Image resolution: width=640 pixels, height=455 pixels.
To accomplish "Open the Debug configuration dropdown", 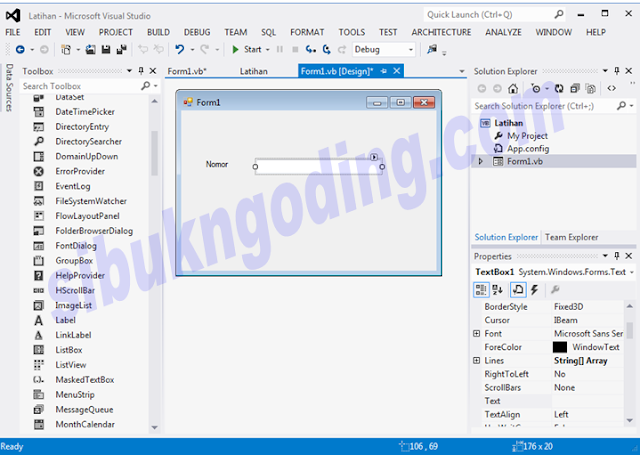I will (411, 50).
